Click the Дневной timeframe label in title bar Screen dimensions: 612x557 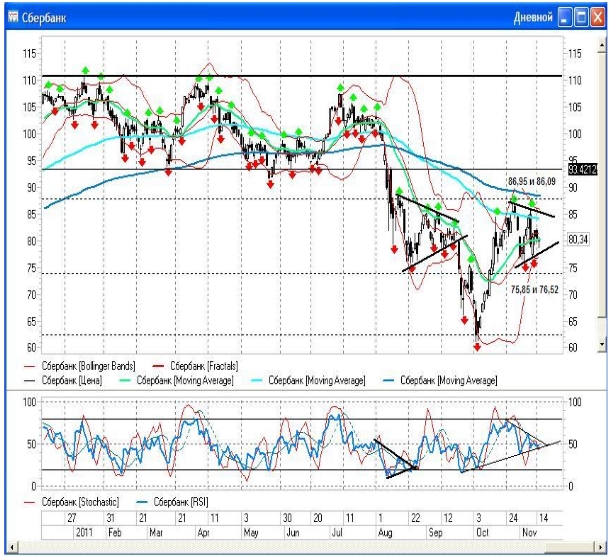pos(533,18)
